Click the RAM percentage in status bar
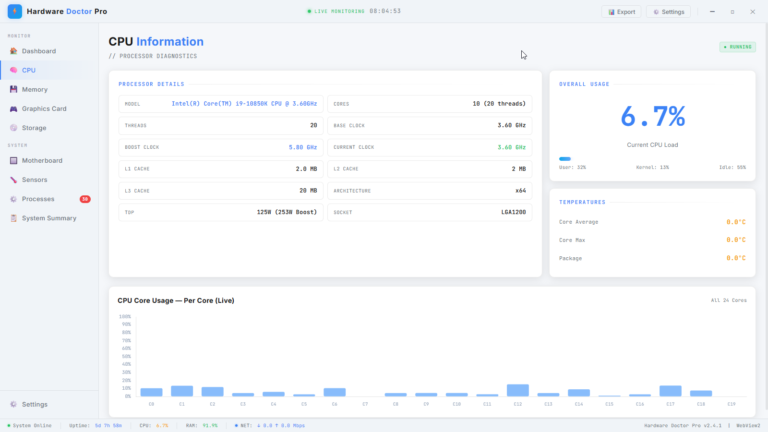This screenshot has width=768, height=432. click(x=210, y=426)
